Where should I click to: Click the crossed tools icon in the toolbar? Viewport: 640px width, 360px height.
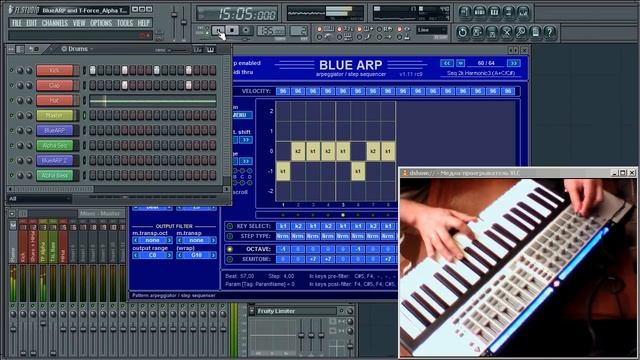tap(506, 32)
